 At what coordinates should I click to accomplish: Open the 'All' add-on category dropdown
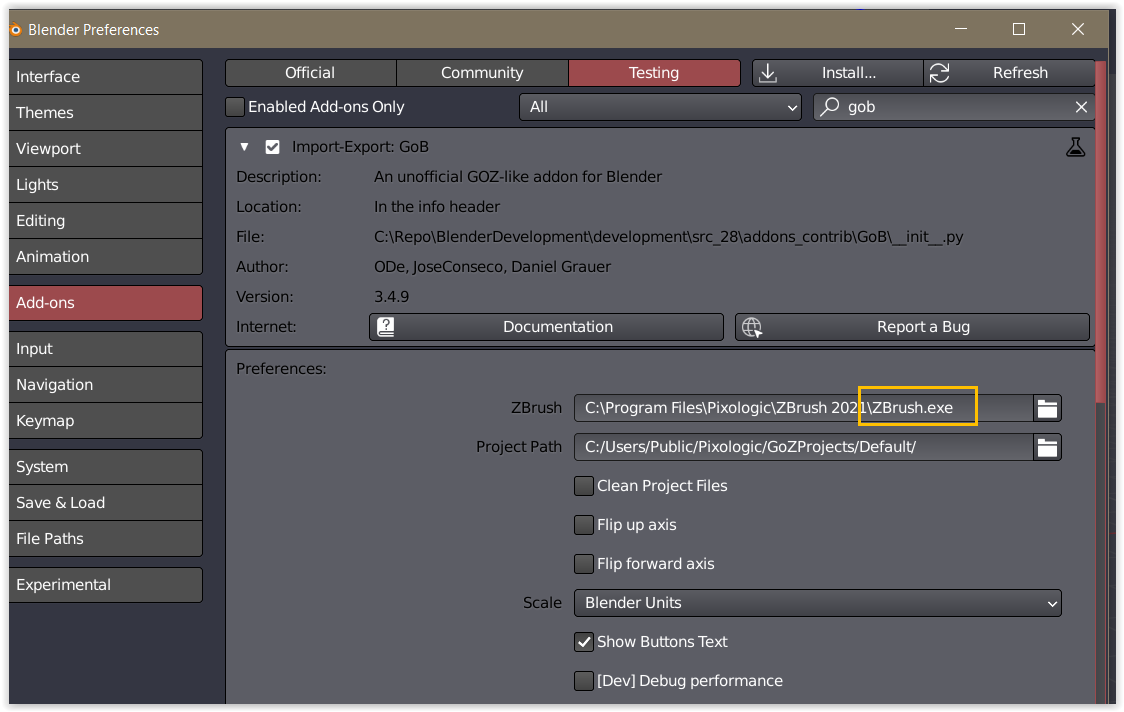(660, 107)
